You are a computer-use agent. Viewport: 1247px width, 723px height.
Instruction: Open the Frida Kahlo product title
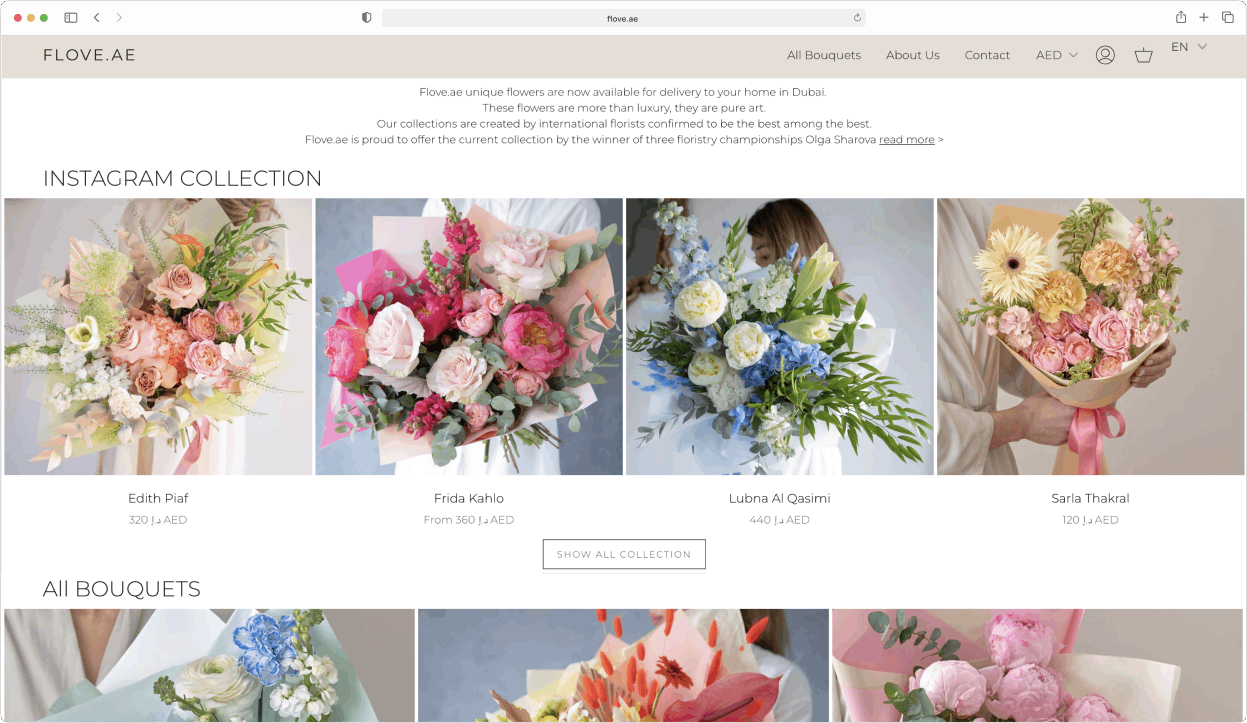(469, 498)
